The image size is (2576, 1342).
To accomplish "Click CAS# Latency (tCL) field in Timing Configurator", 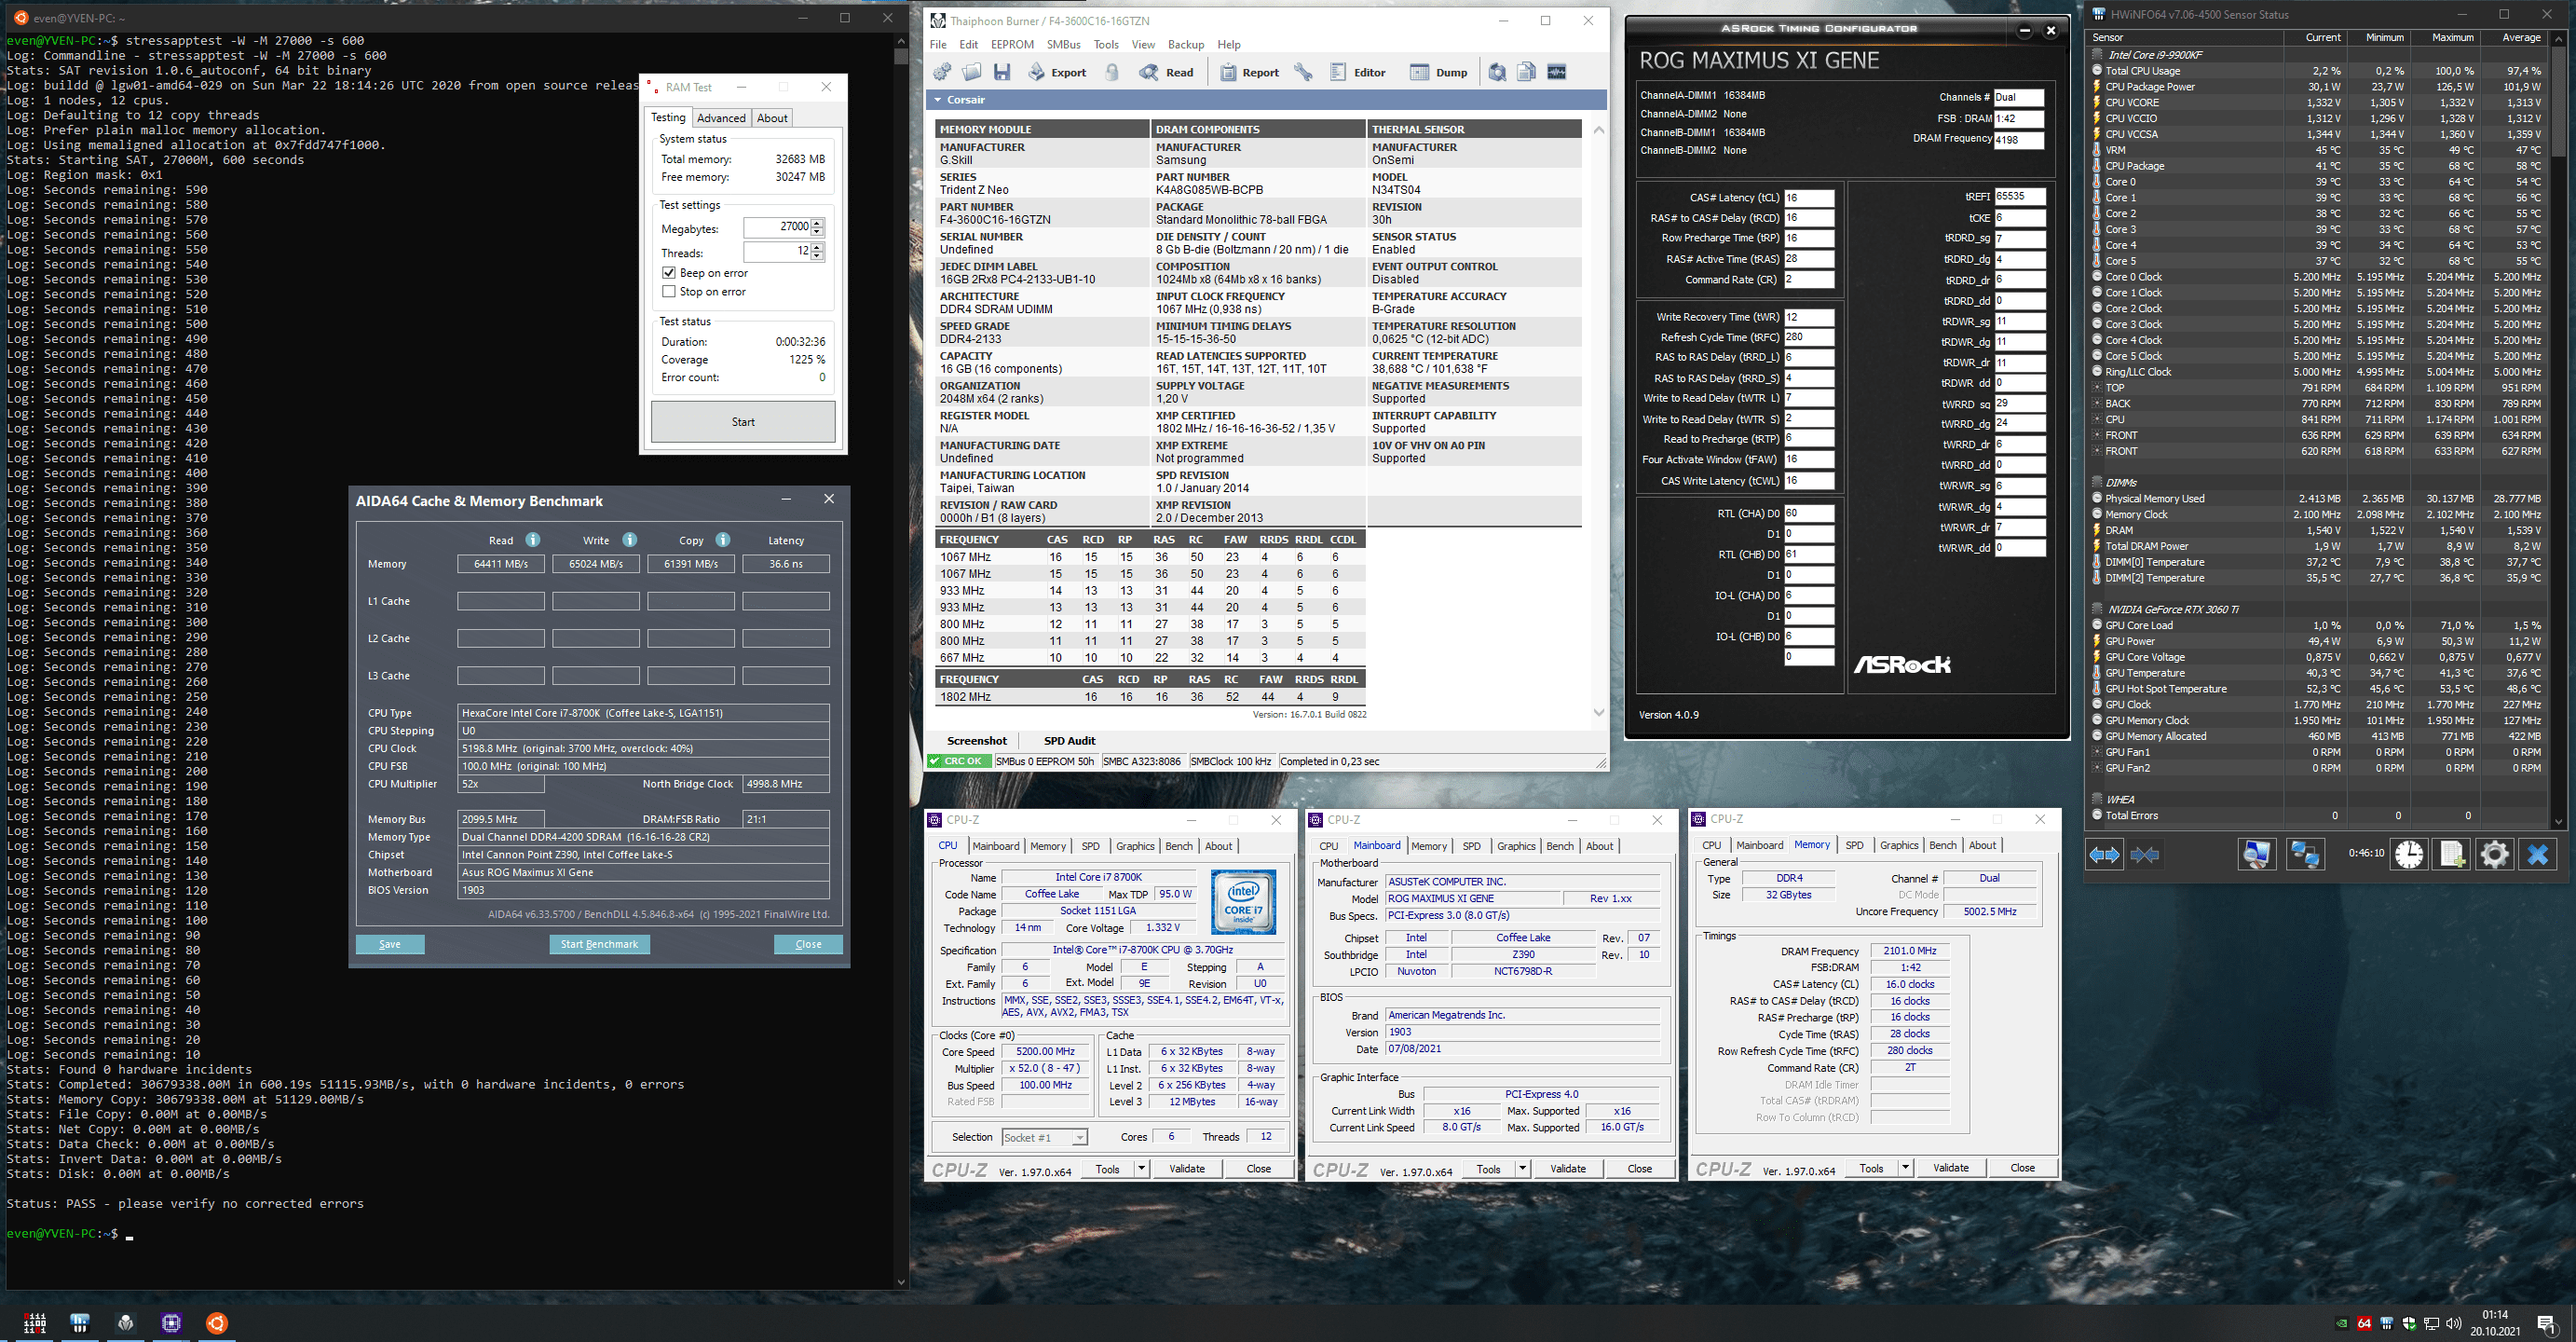I will coord(1809,198).
